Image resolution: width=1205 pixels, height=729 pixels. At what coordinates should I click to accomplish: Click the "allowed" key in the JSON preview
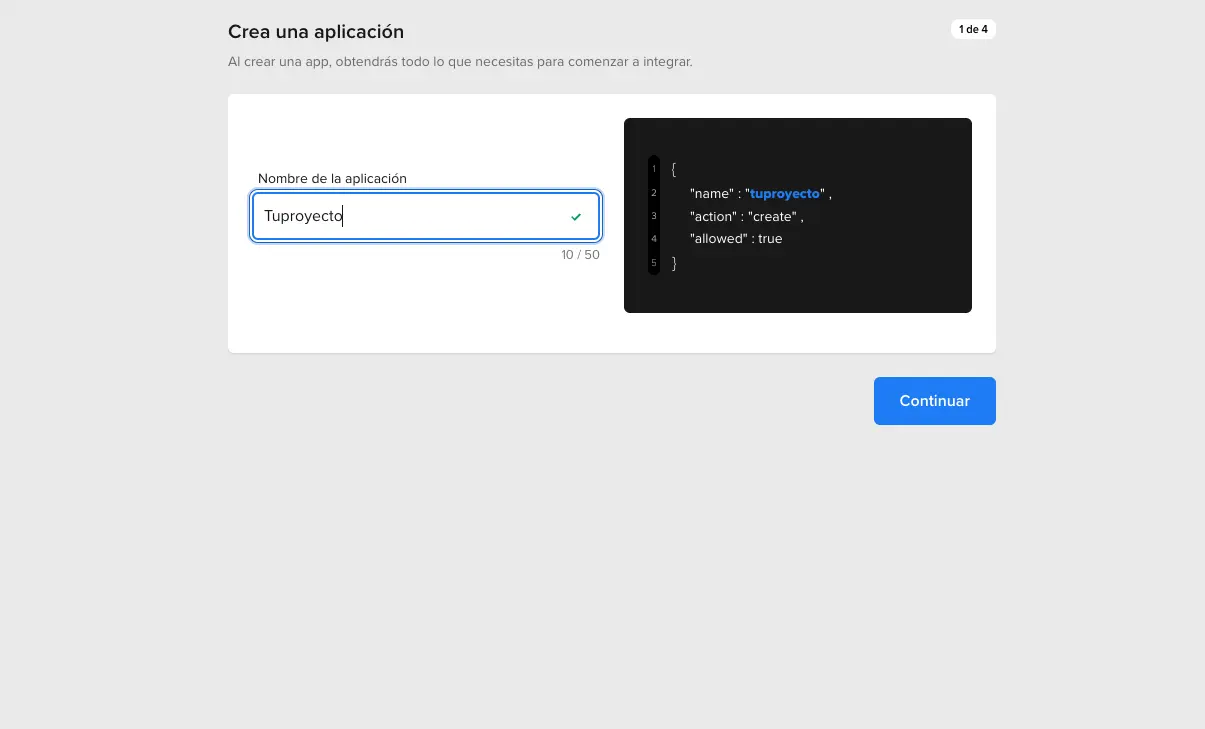pos(718,239)
